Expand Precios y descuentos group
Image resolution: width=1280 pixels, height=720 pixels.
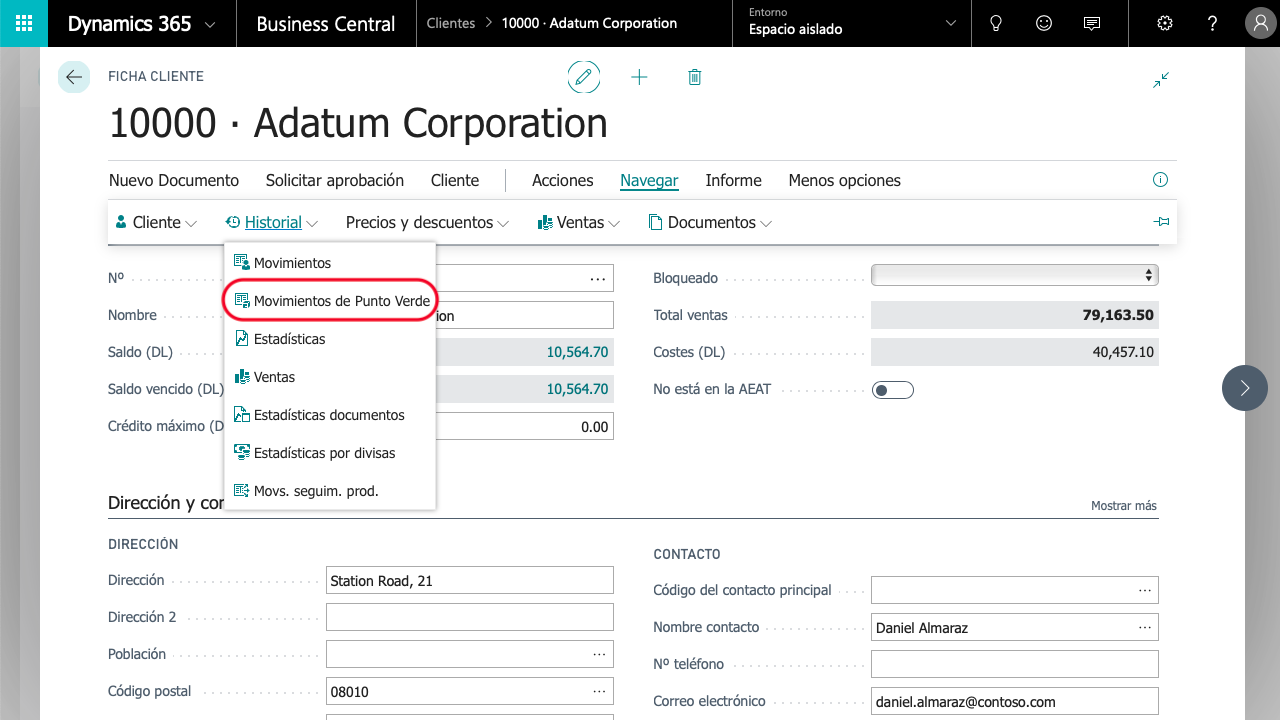click(428, 222)
